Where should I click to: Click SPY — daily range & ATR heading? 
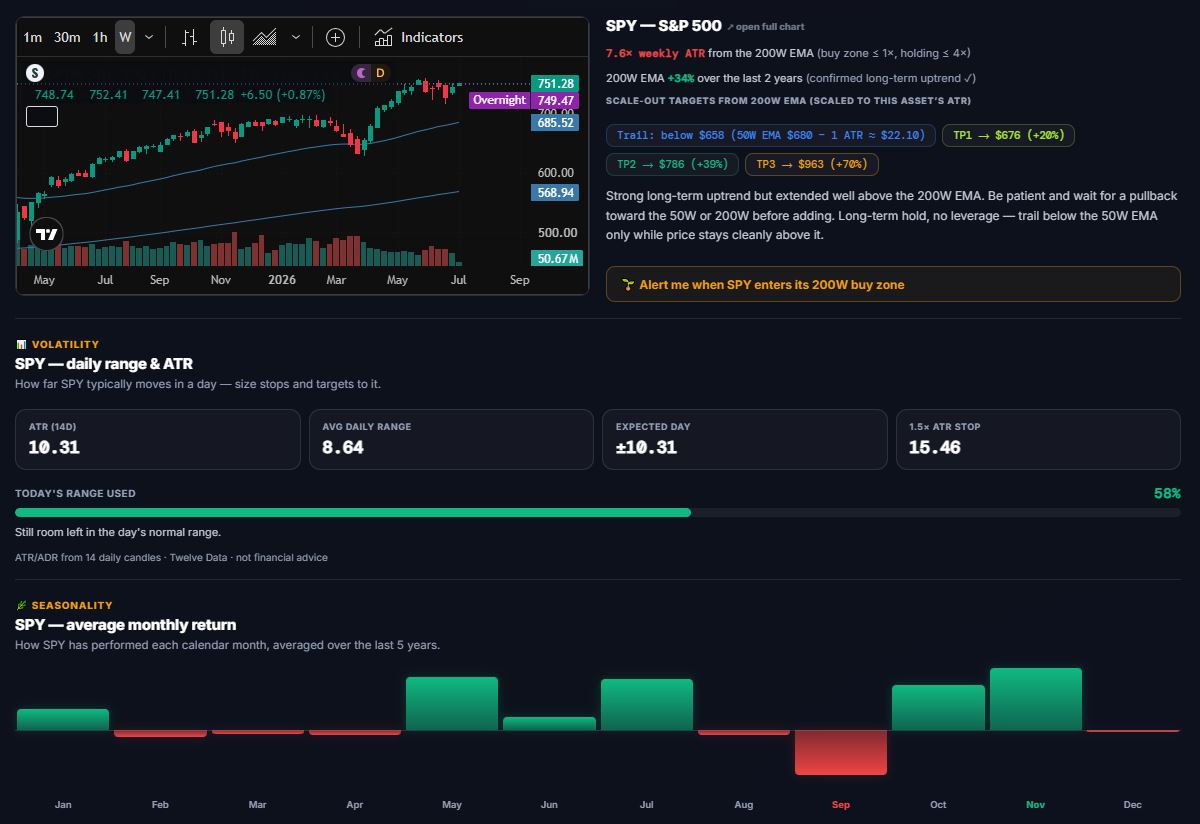[104, 364]
